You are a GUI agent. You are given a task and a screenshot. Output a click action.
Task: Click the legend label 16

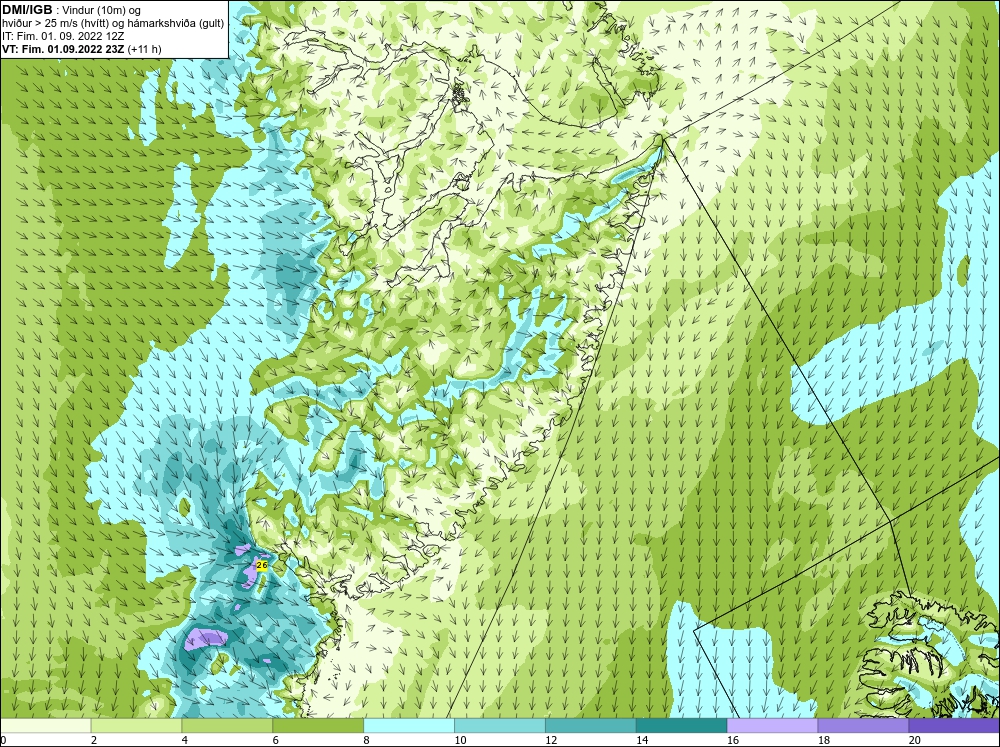point(733,740)
